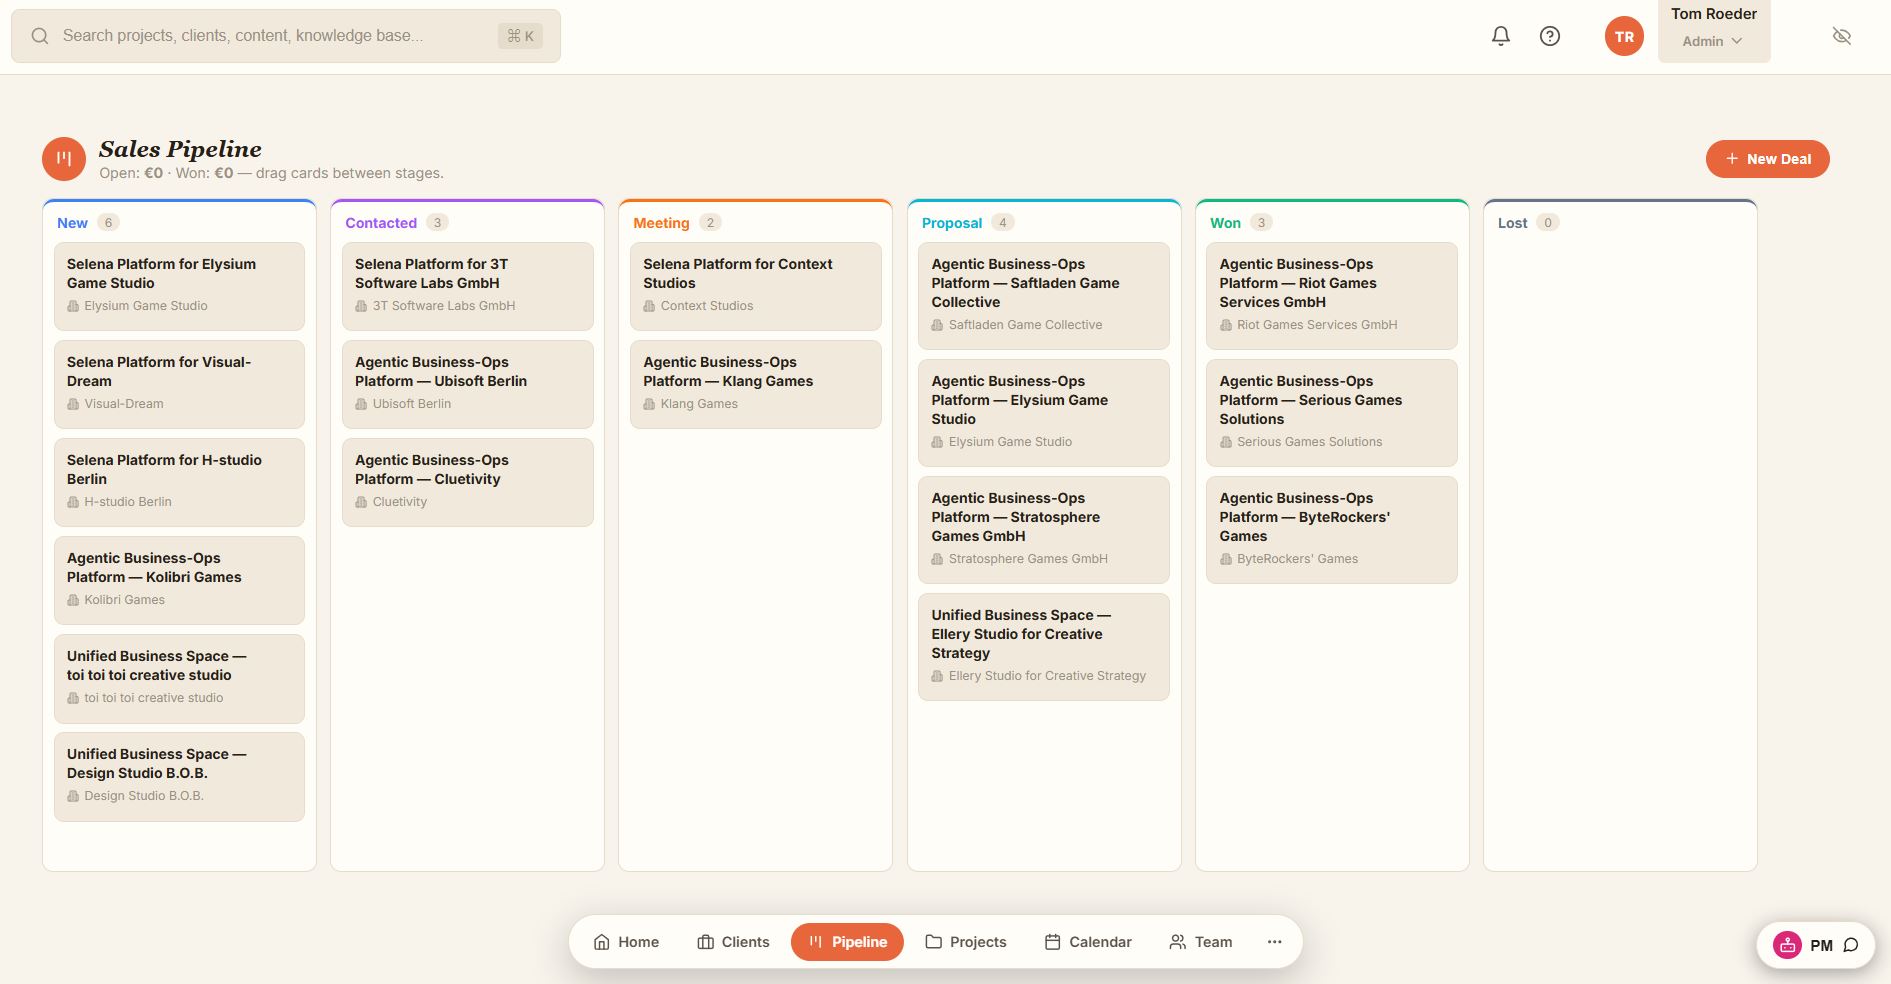
Task: Click the company icon beside Stratosphere Games GmbH
Action: point(937,559)
